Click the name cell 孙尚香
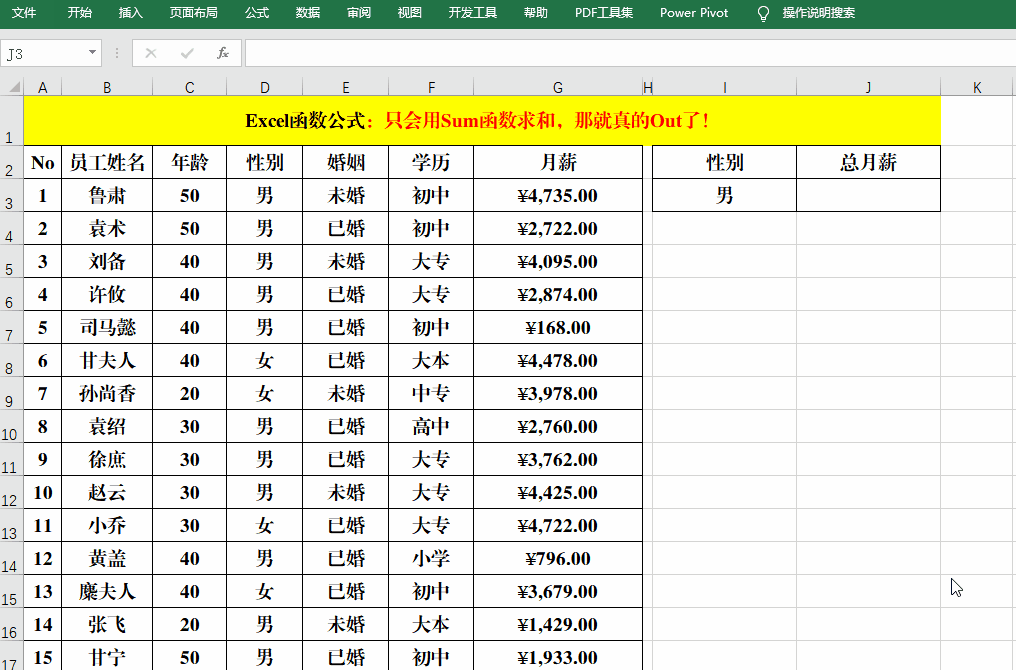Screen dimensions: 1016x670 pyautogui.click(x=107, y=393)
